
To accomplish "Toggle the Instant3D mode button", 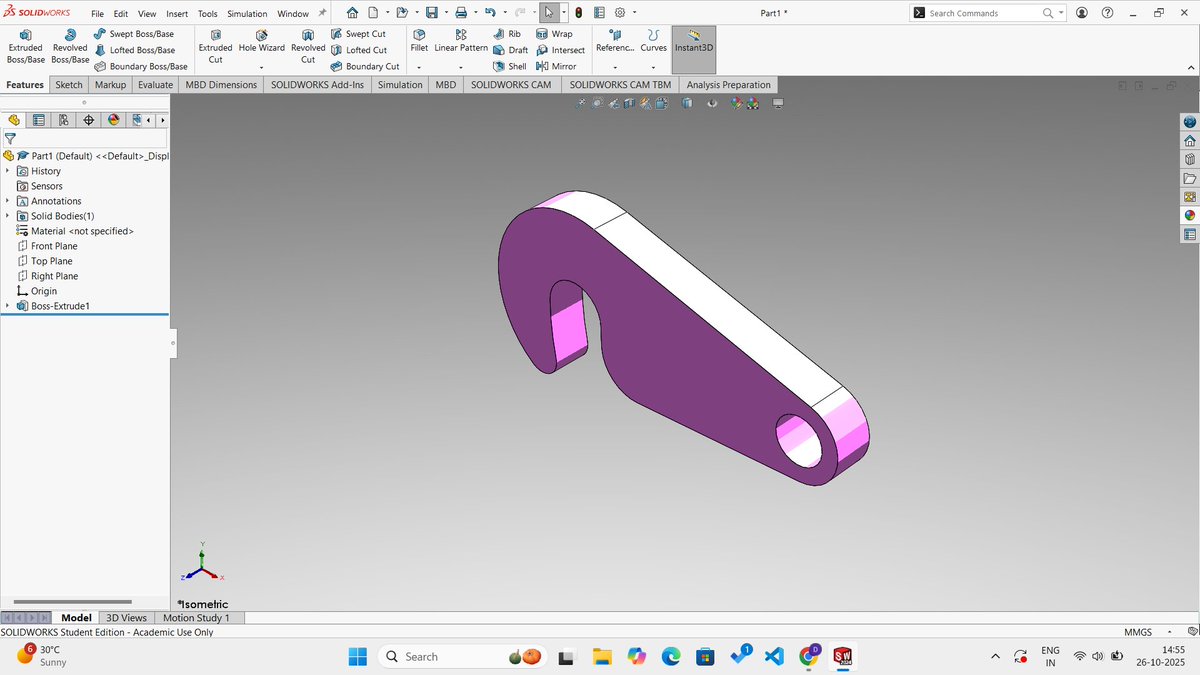I will [x=694, y=48].
